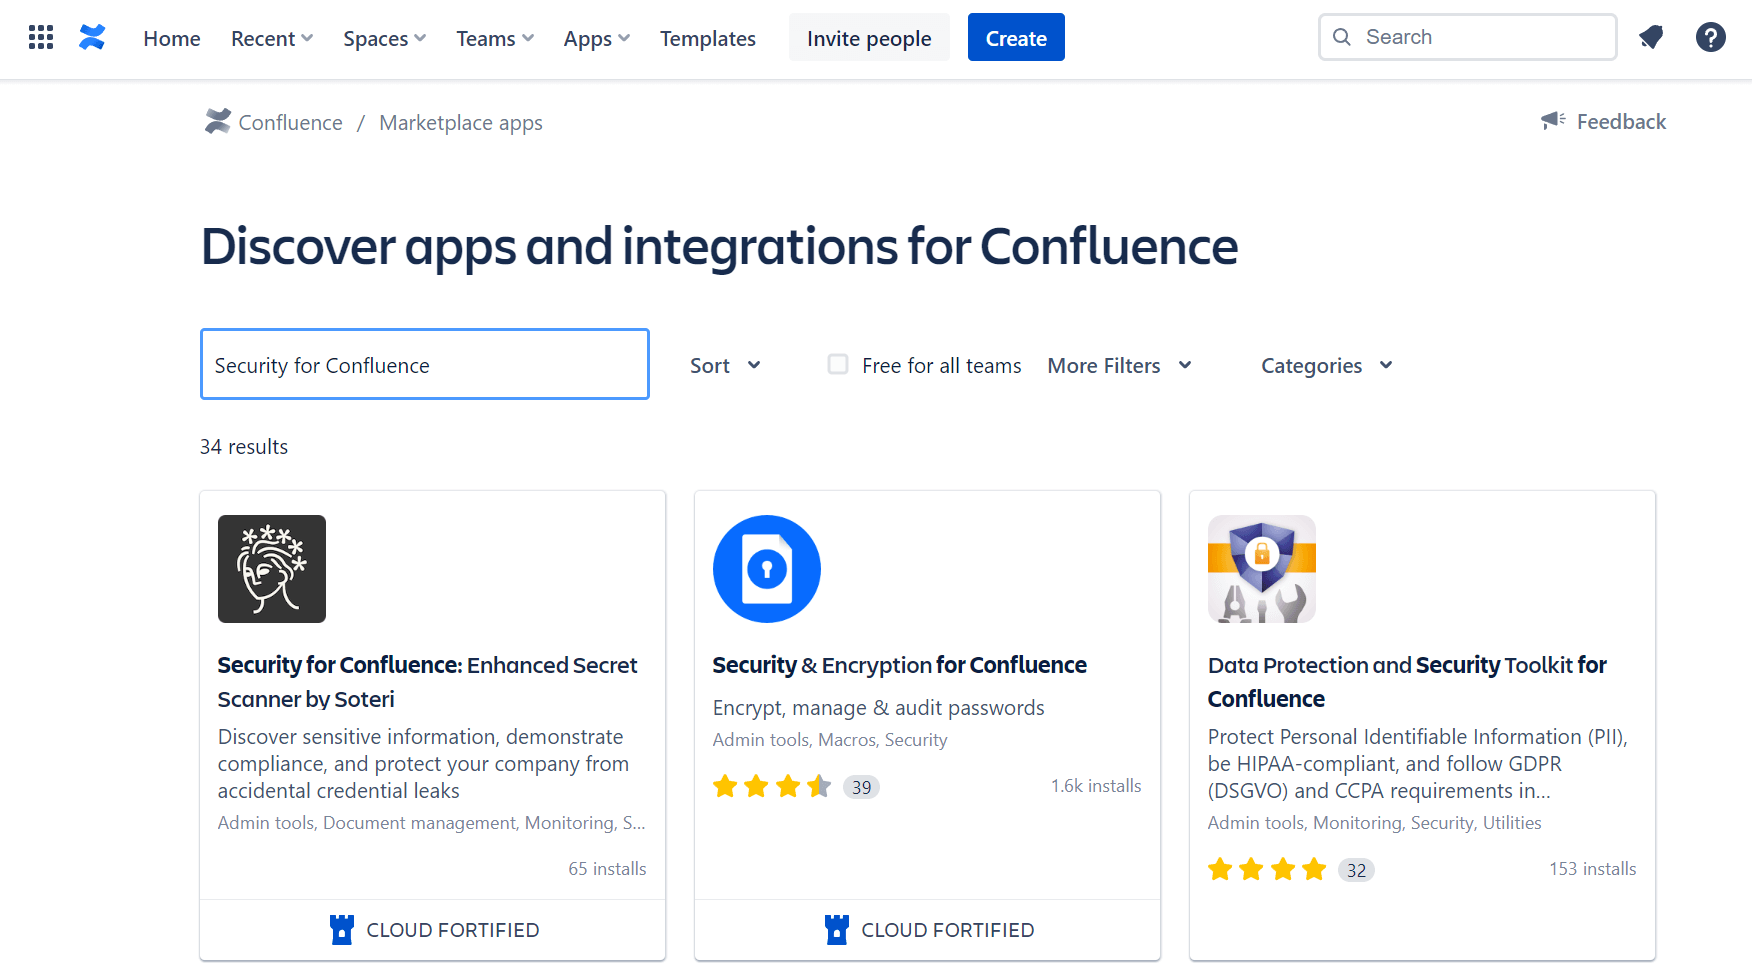Click the Security for Confluence search box

point(425,364)
